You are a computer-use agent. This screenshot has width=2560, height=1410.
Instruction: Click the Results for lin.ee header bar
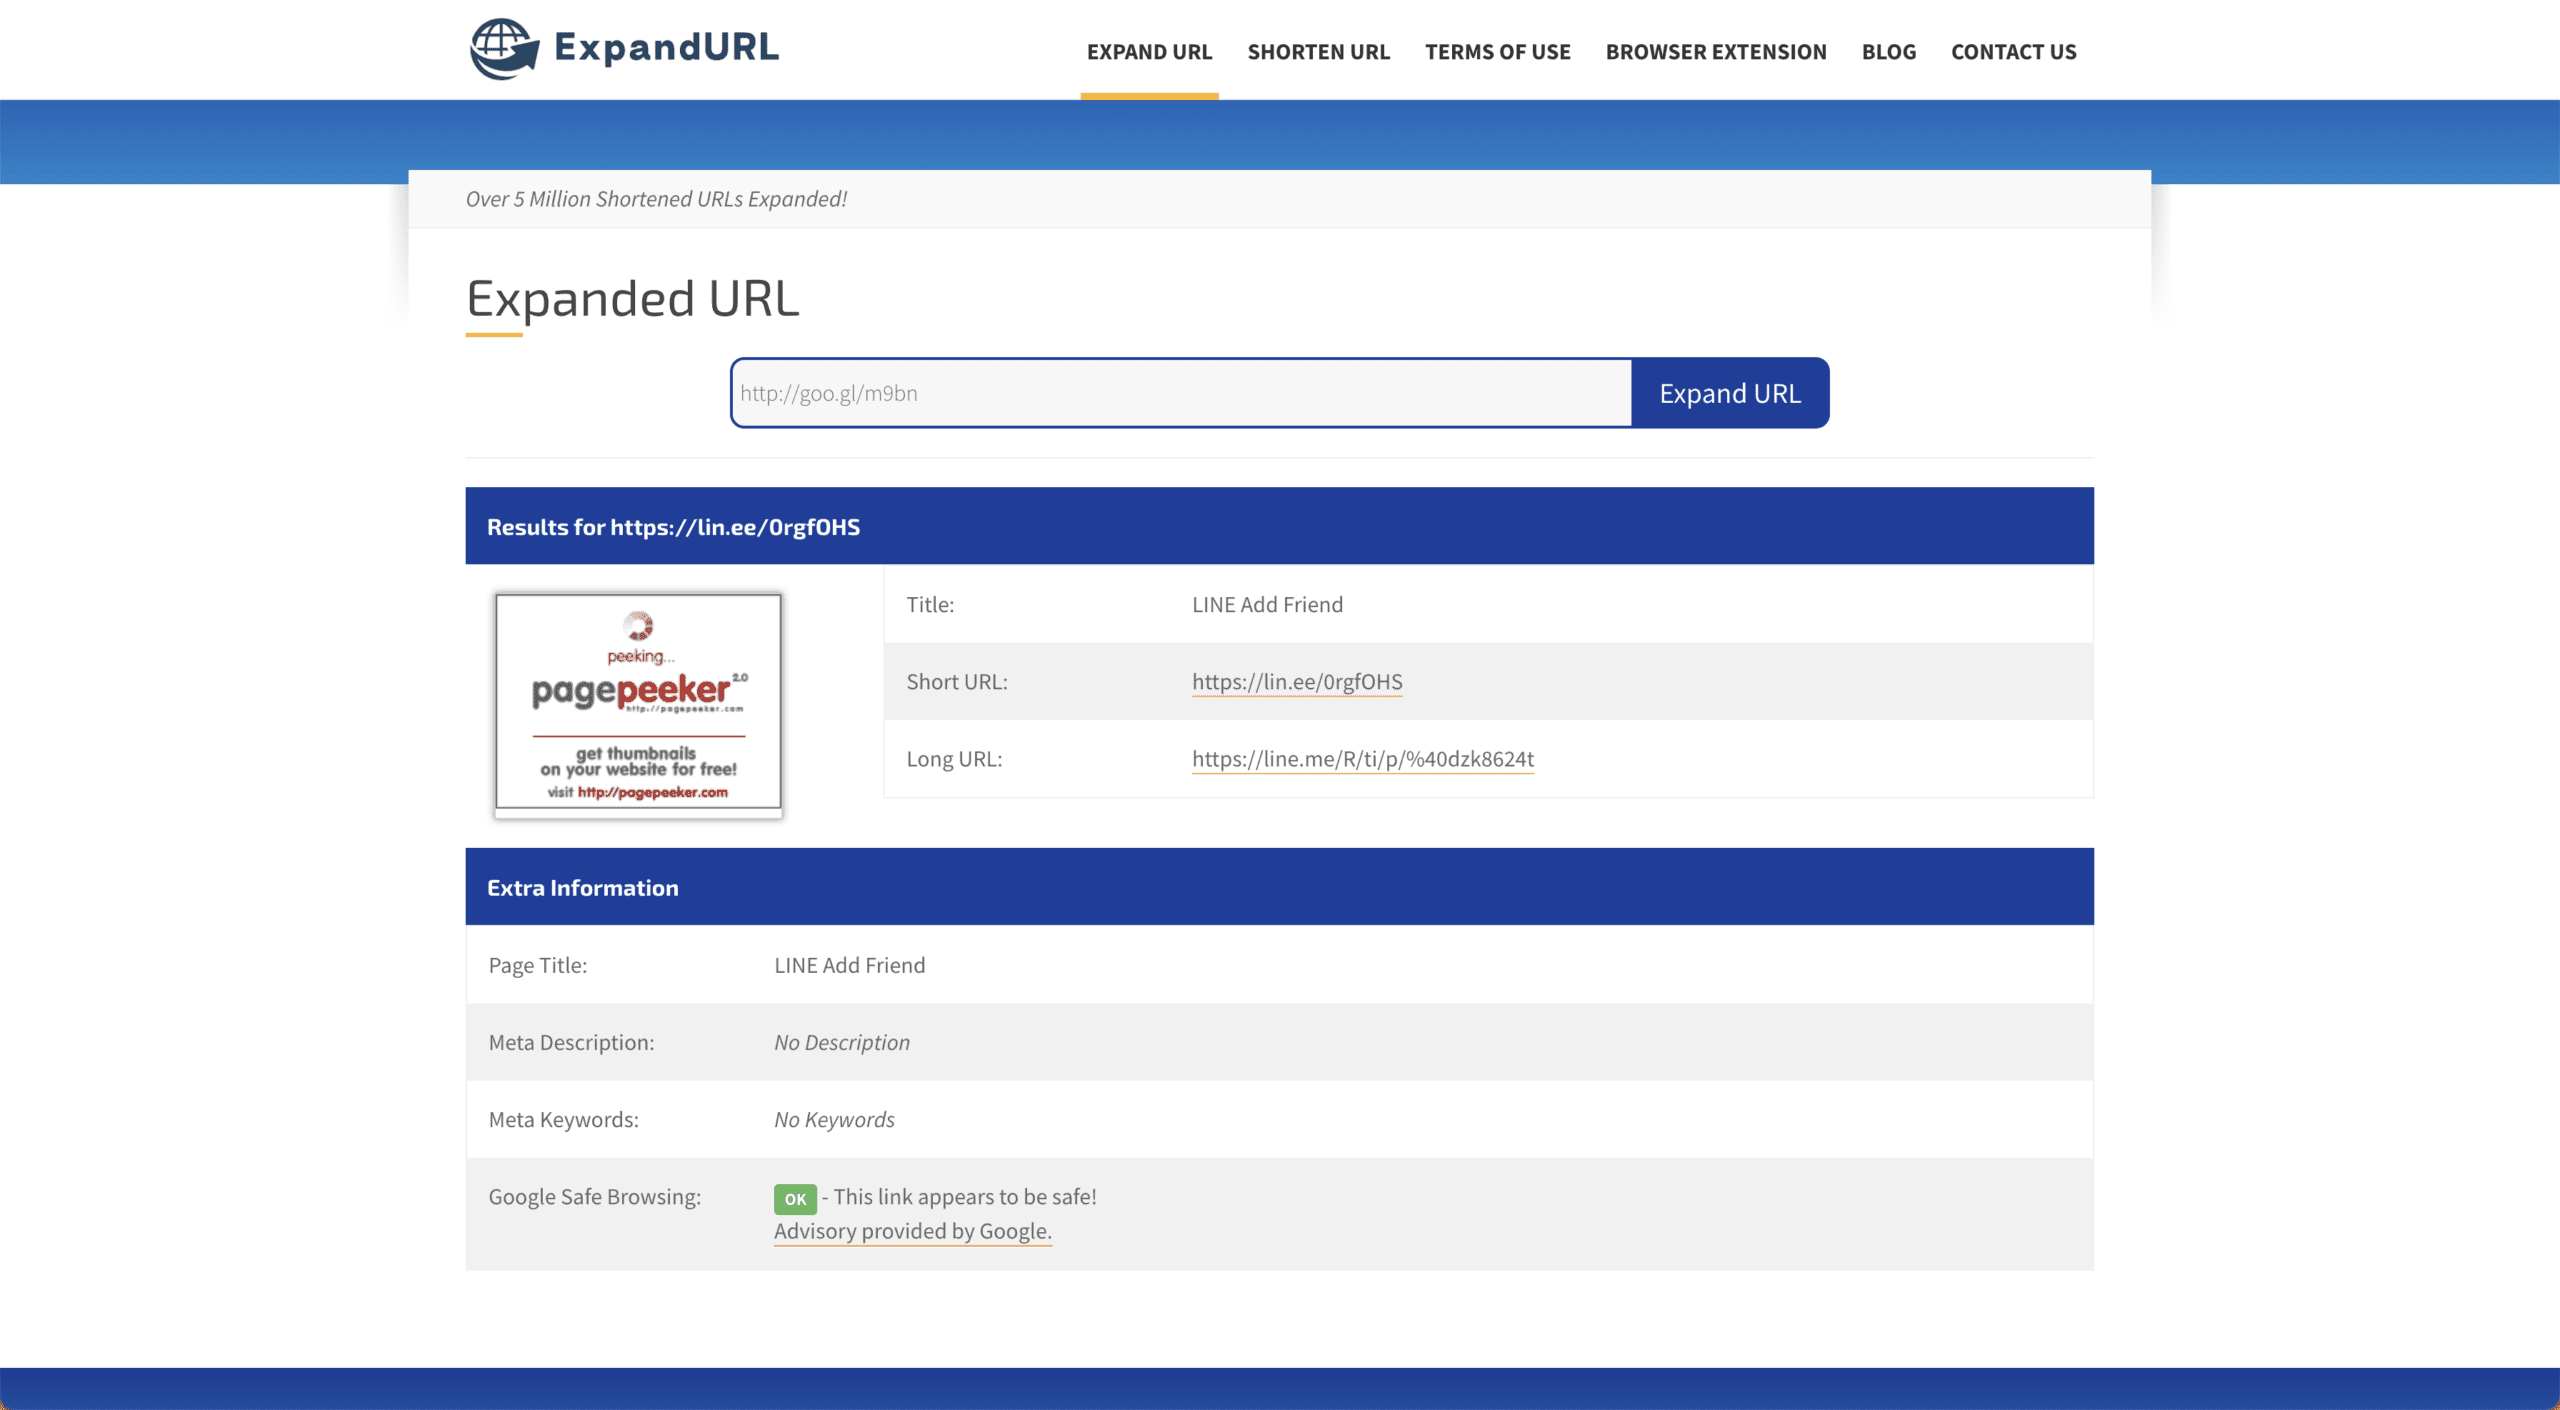pyautogui.click(x=1279, y=526)
